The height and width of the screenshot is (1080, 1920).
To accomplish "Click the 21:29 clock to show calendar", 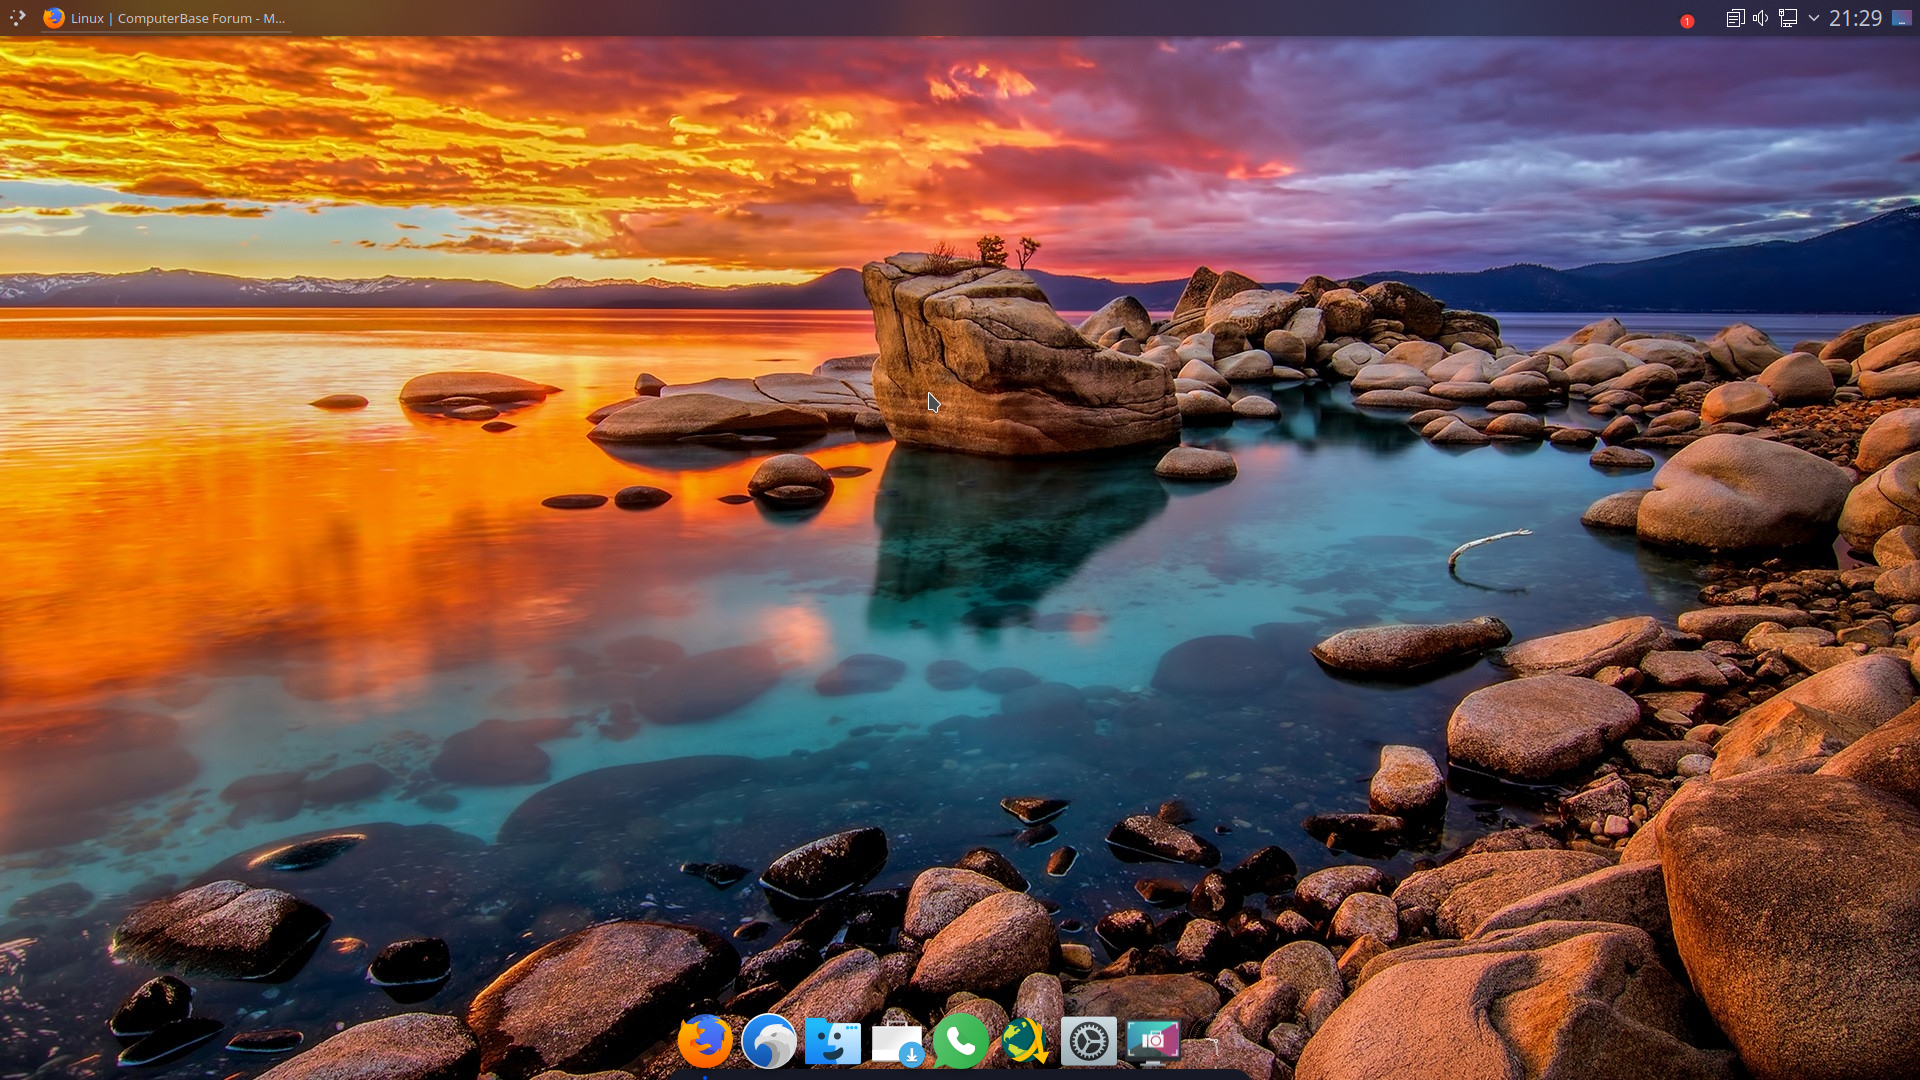I will pyautogui.click(x=1855, y=18).
